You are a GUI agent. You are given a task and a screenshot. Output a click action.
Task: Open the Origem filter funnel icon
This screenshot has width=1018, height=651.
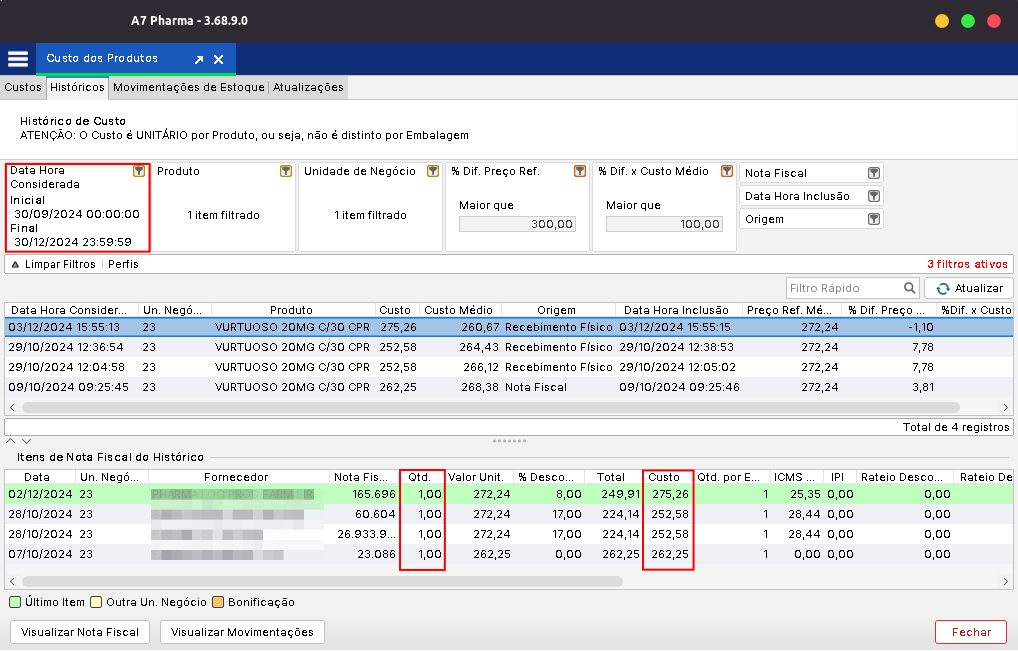874,219
